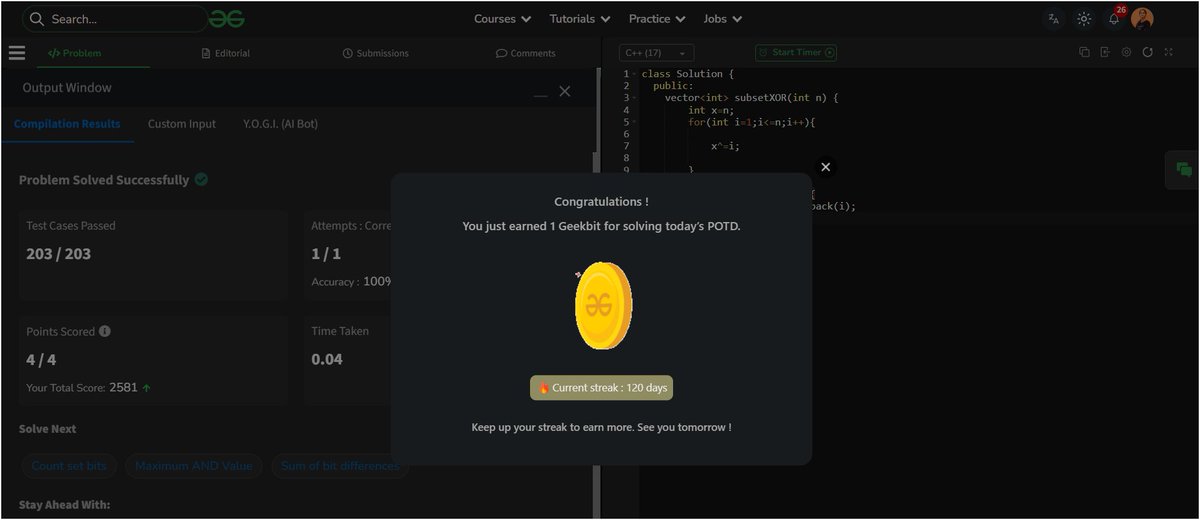This screenshot has width=1200, height=520.
Task: Click the "4 / 4" points value
Action: pos(41,360)
